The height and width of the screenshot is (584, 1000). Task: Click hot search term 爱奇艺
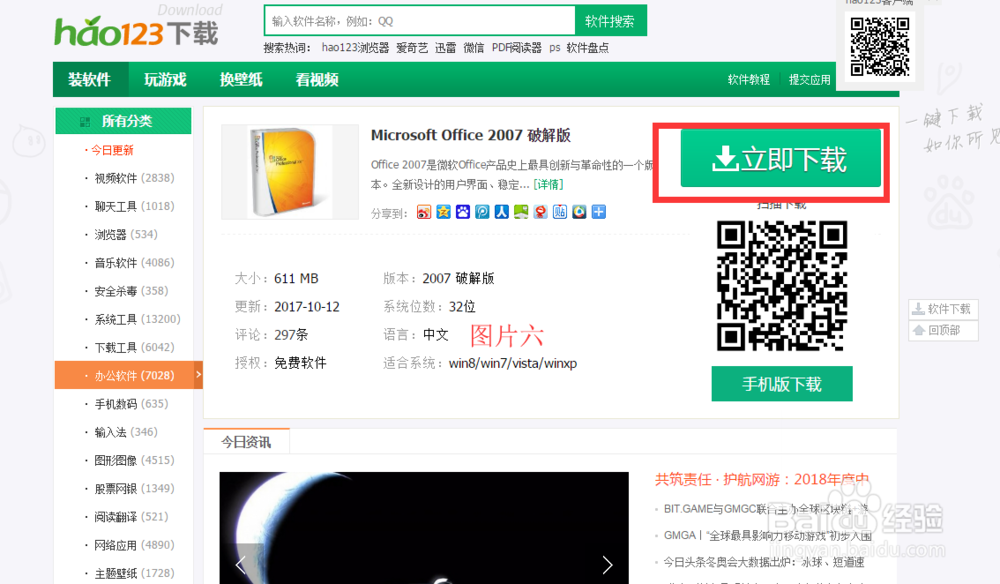tap(412, 48)
